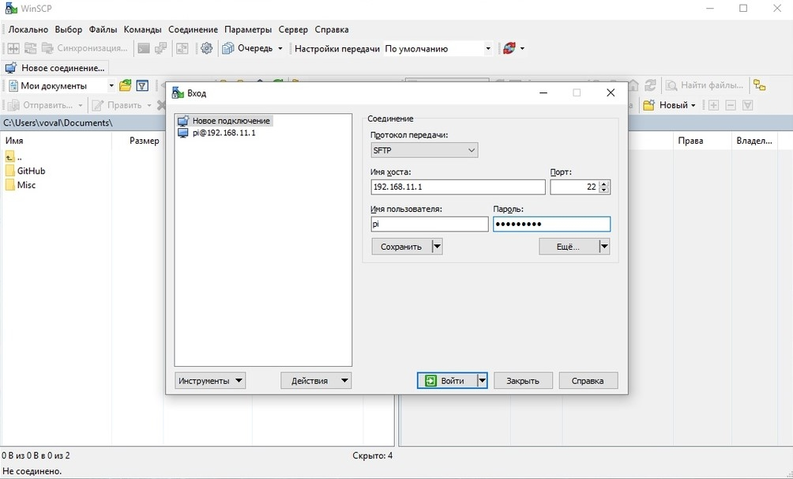Click the filter icon in local panel toolbar
The width and height of the screenshot is (793, 479).
pos(143,86)
